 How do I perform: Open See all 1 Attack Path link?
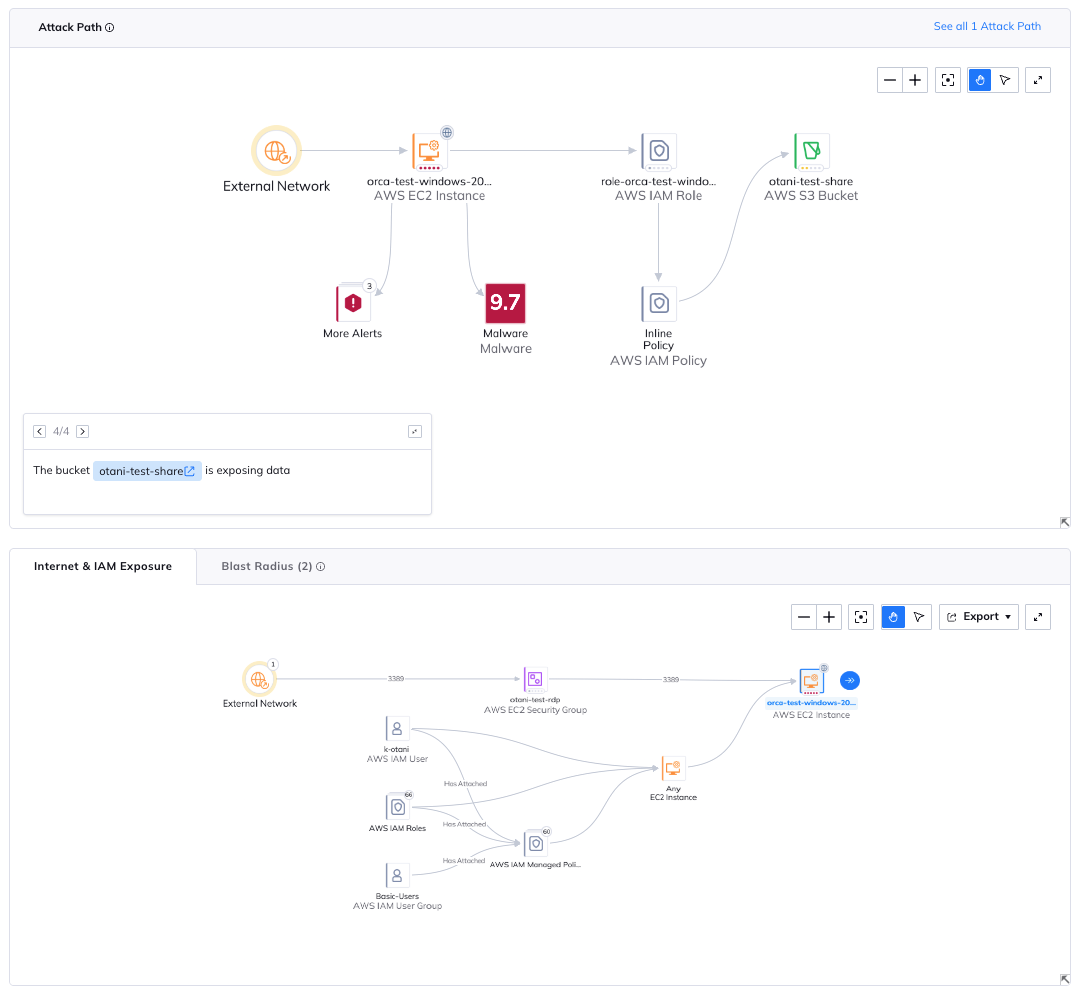point(986,26)
